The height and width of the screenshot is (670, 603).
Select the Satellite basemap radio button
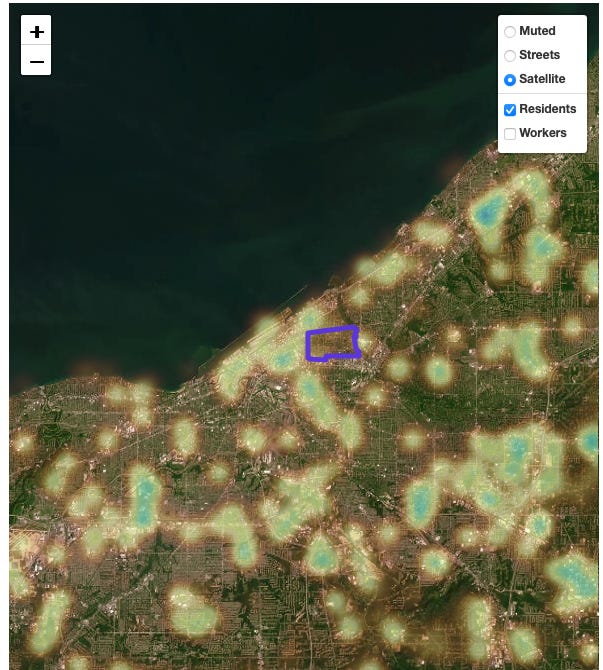click(509, 79)
